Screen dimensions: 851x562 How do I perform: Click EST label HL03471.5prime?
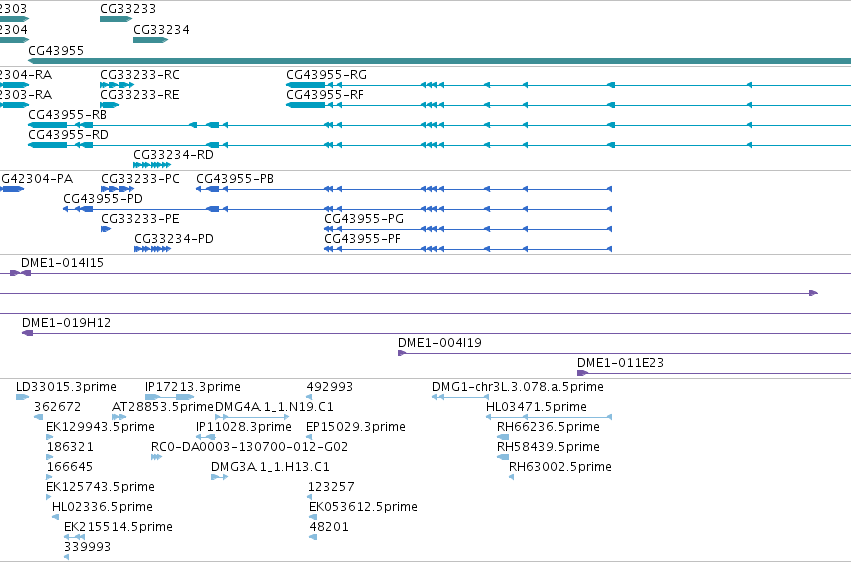[x=536, y=407]
